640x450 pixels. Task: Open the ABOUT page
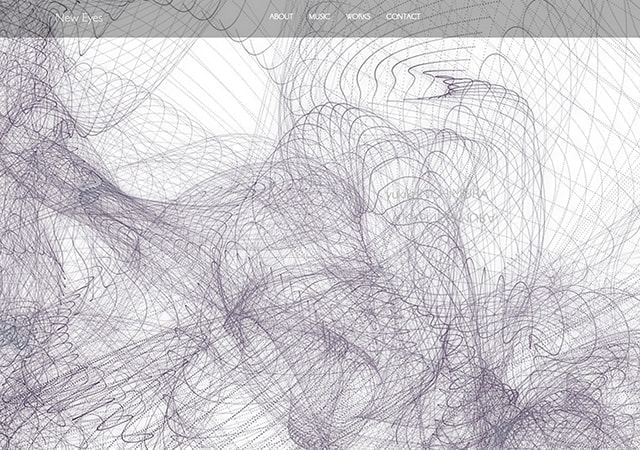[x=281, y=17]
